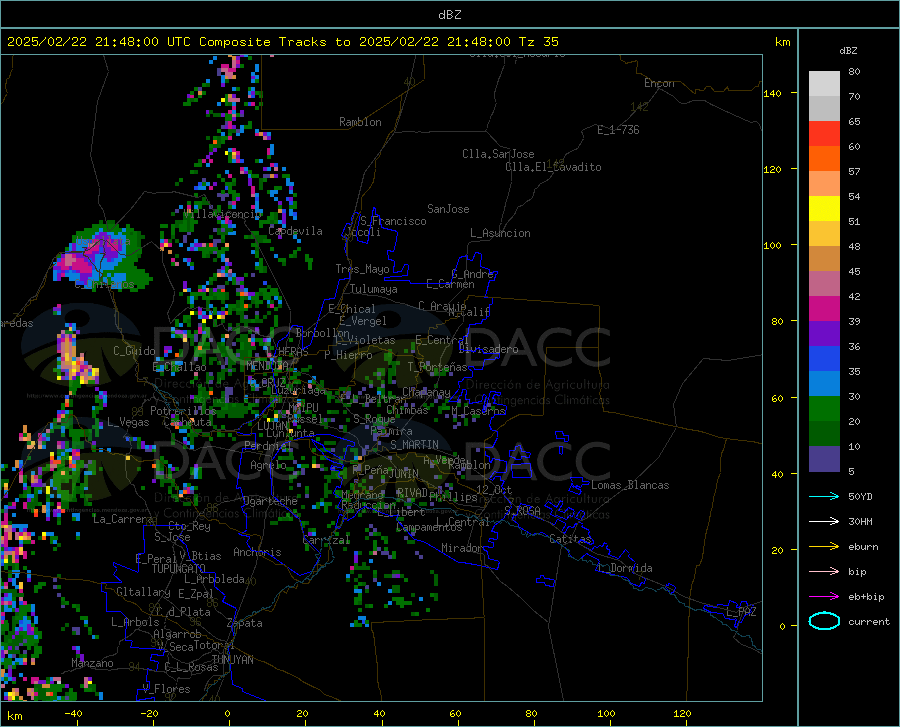
Task: Click the L_Asuncion label
Action: [500, 233]
